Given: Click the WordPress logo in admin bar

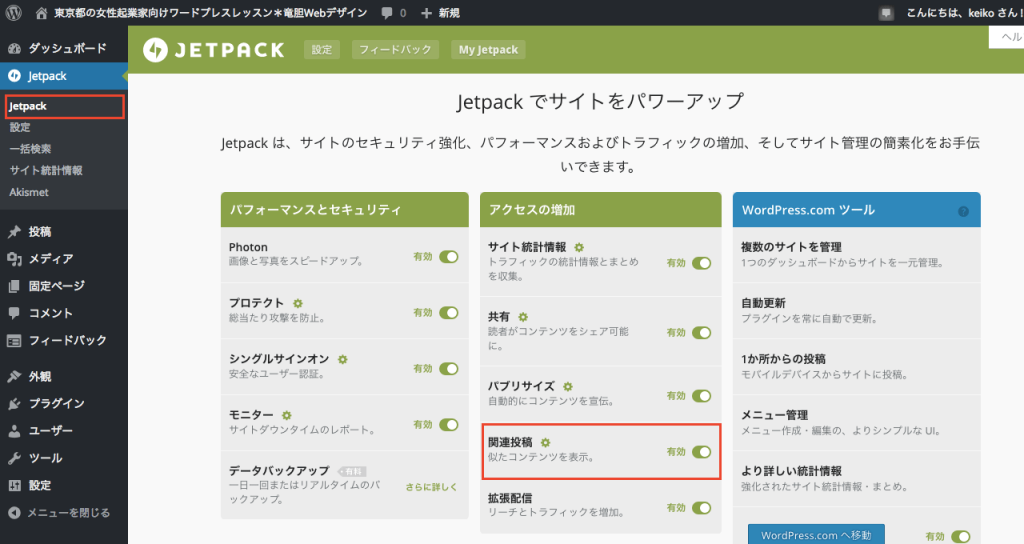Looking at the screenshot, I should pos(13,12).
